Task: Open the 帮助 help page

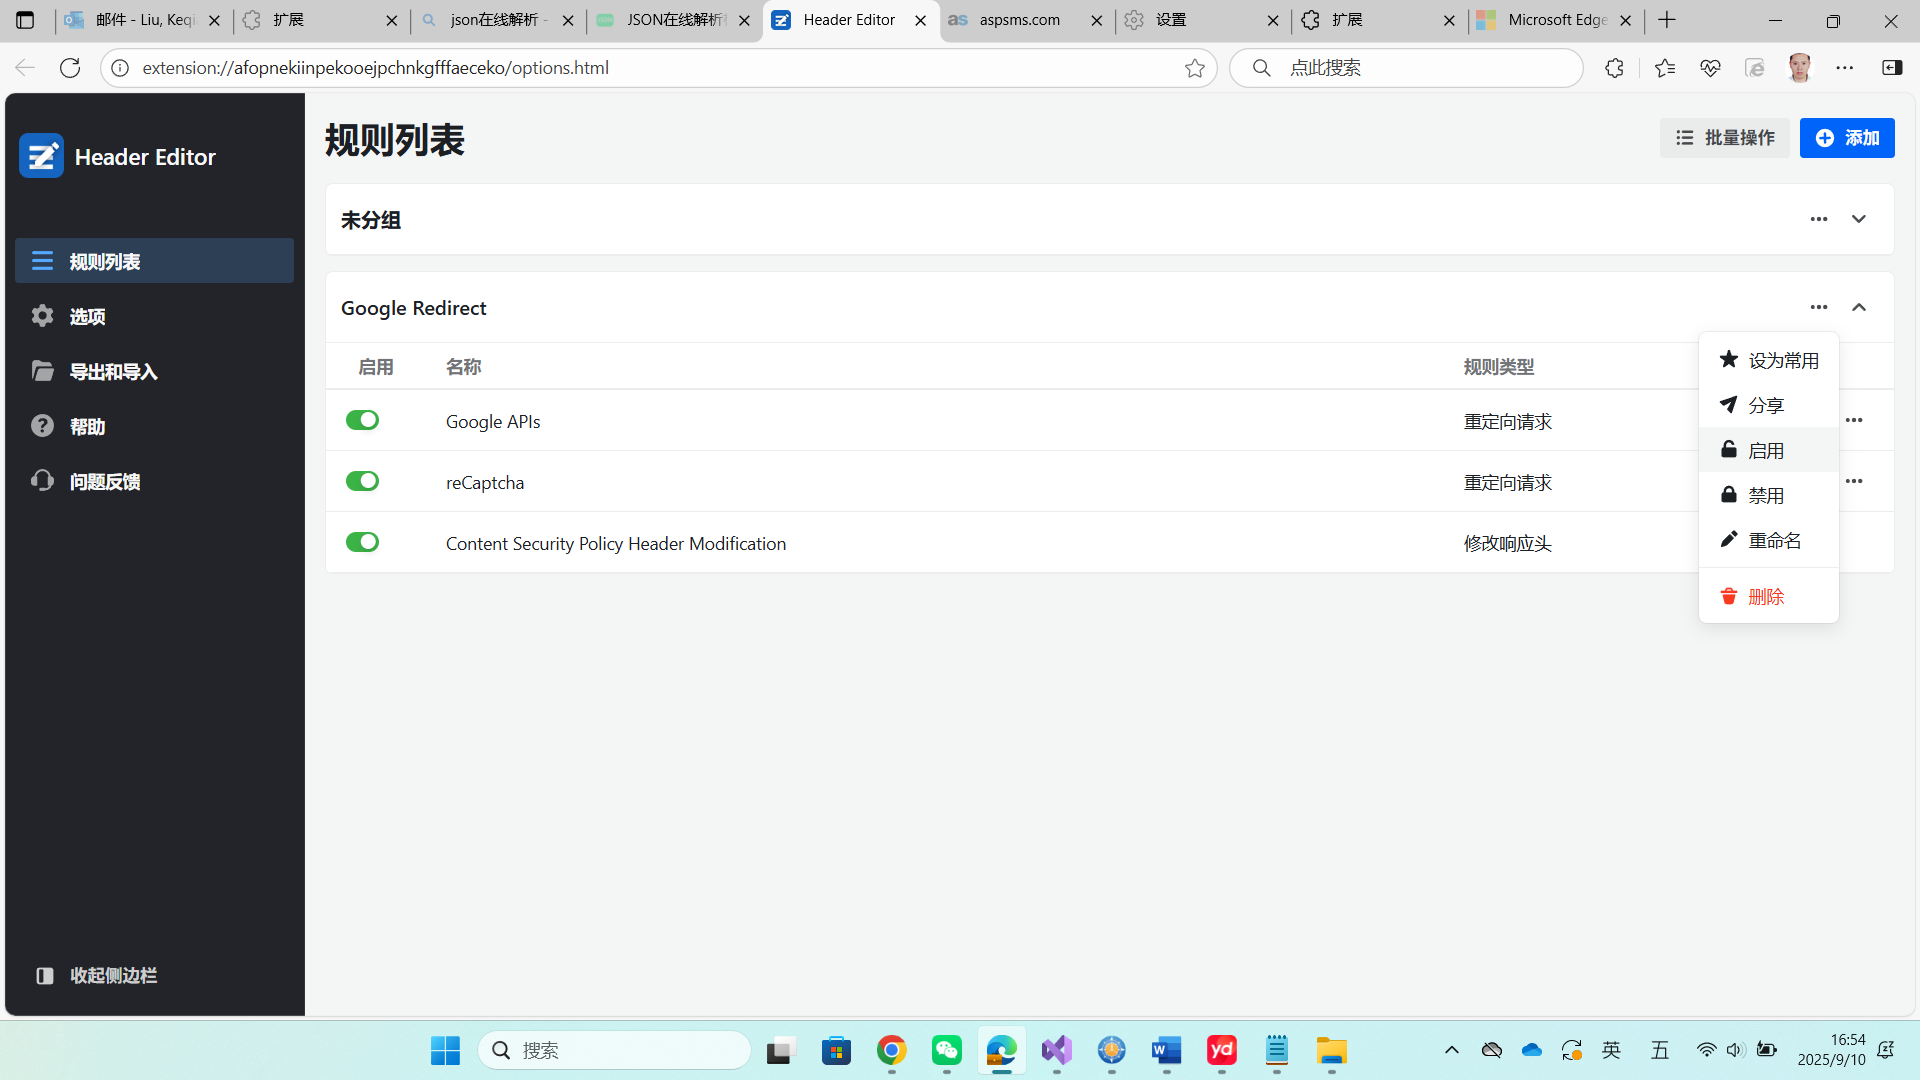Action: click(87, 427)
